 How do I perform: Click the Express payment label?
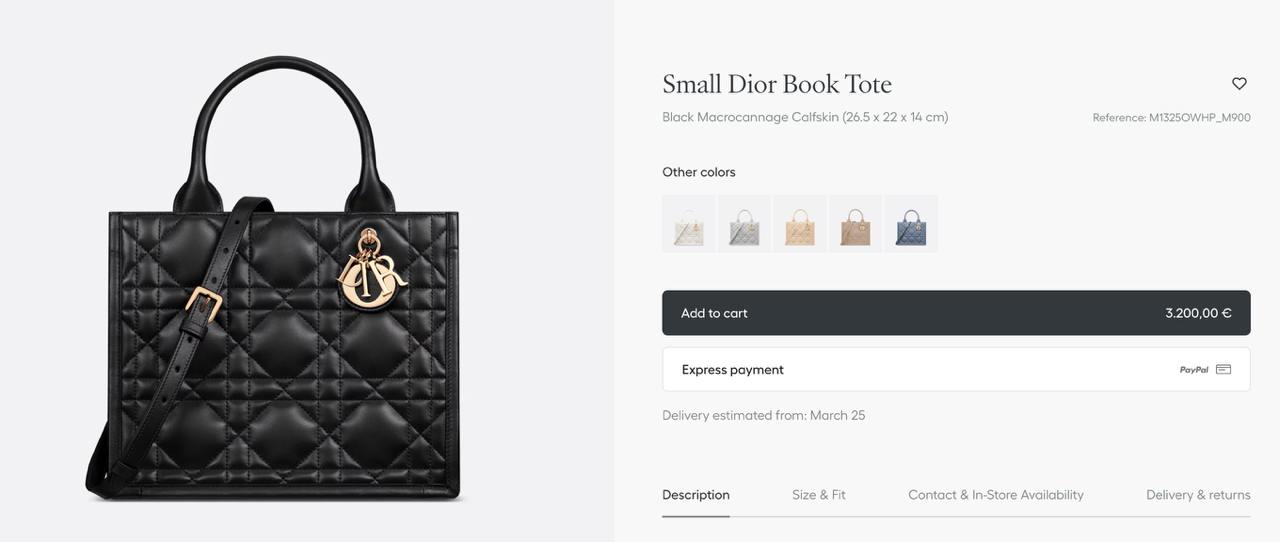tap(732, 370)
